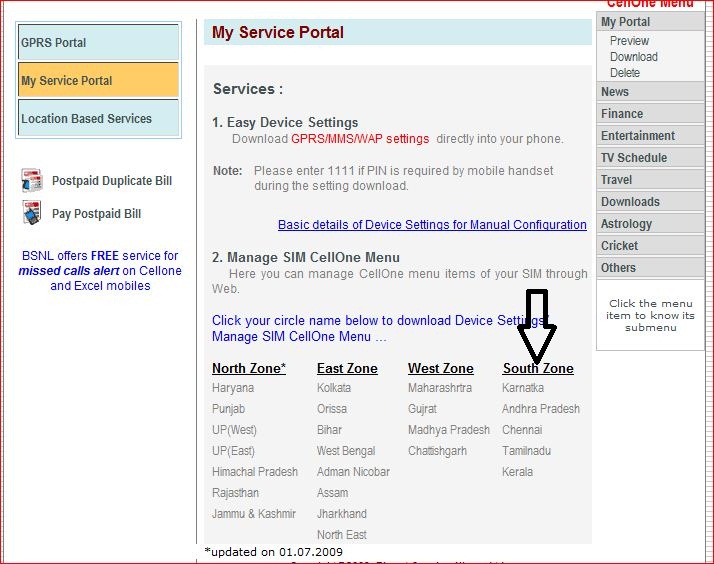Choose the Himachal Pradesh circle
Screen dimensions: 714x564
point(255,472)
